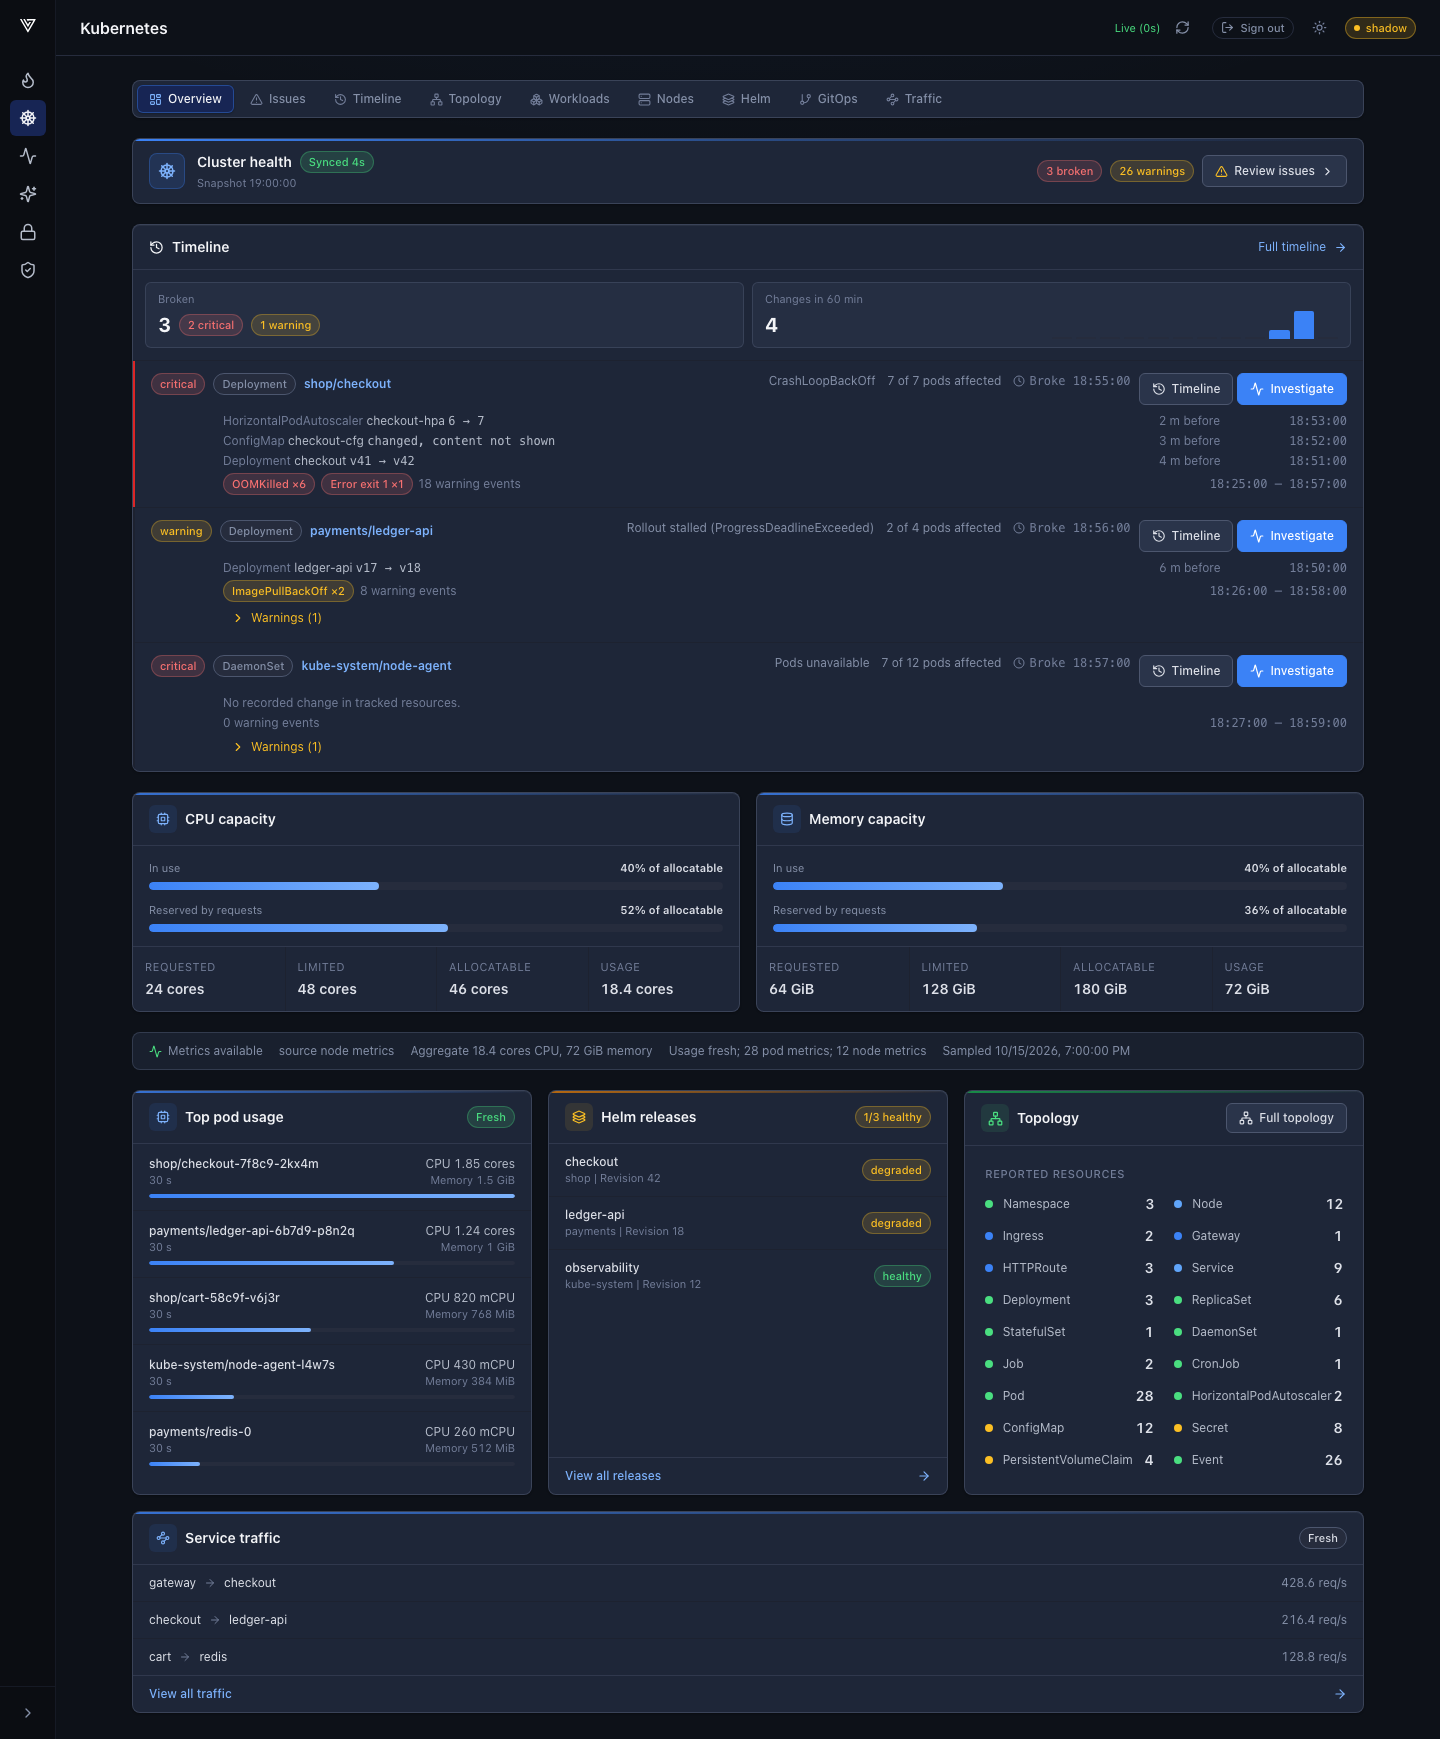
Task: Click the Top pod usage chip icon
Action: coord(163,1117)
